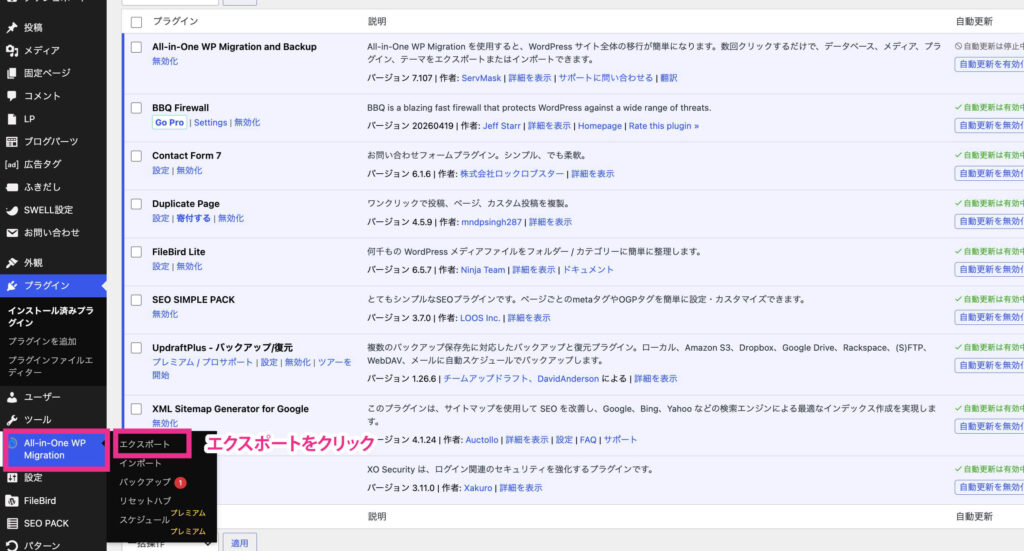Open Ninja Team author link
Image resolution: width=1024 pixels, height=551 pixels.
(483, 270)
